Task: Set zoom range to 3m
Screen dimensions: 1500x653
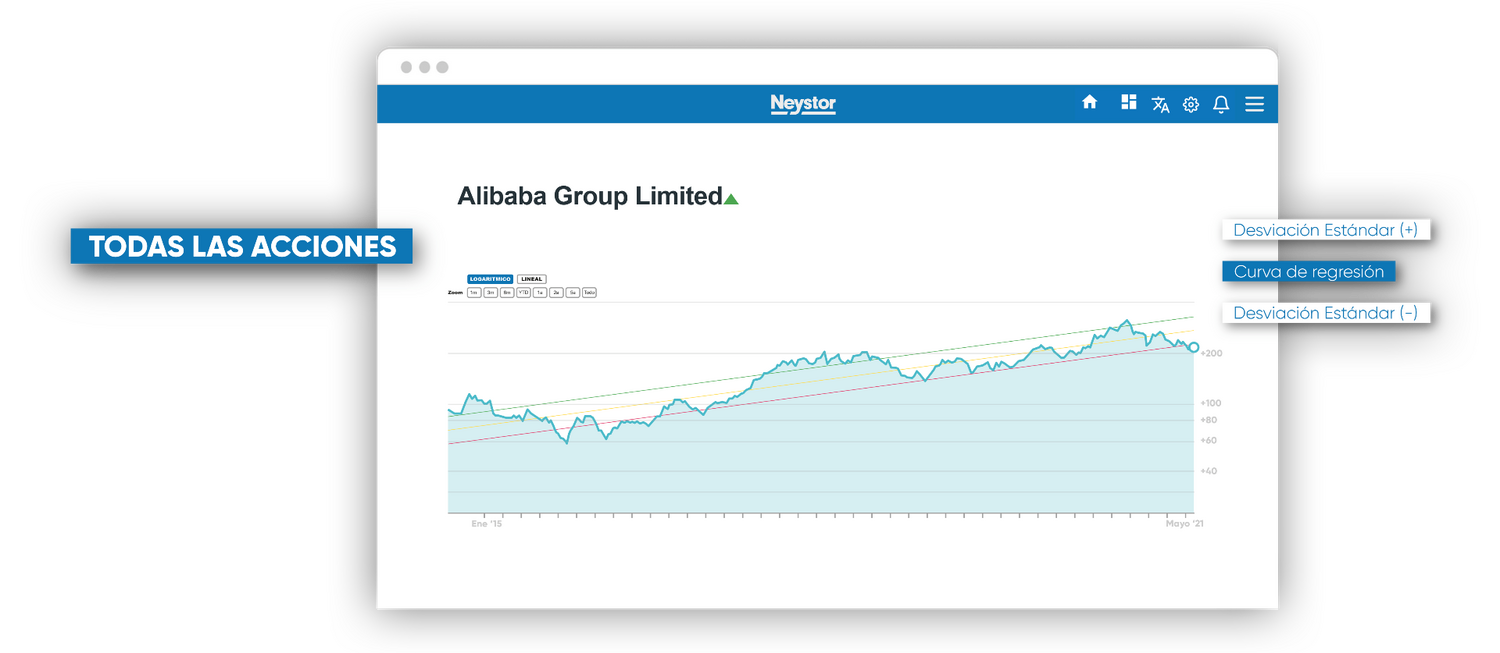Action: point(491,293)
